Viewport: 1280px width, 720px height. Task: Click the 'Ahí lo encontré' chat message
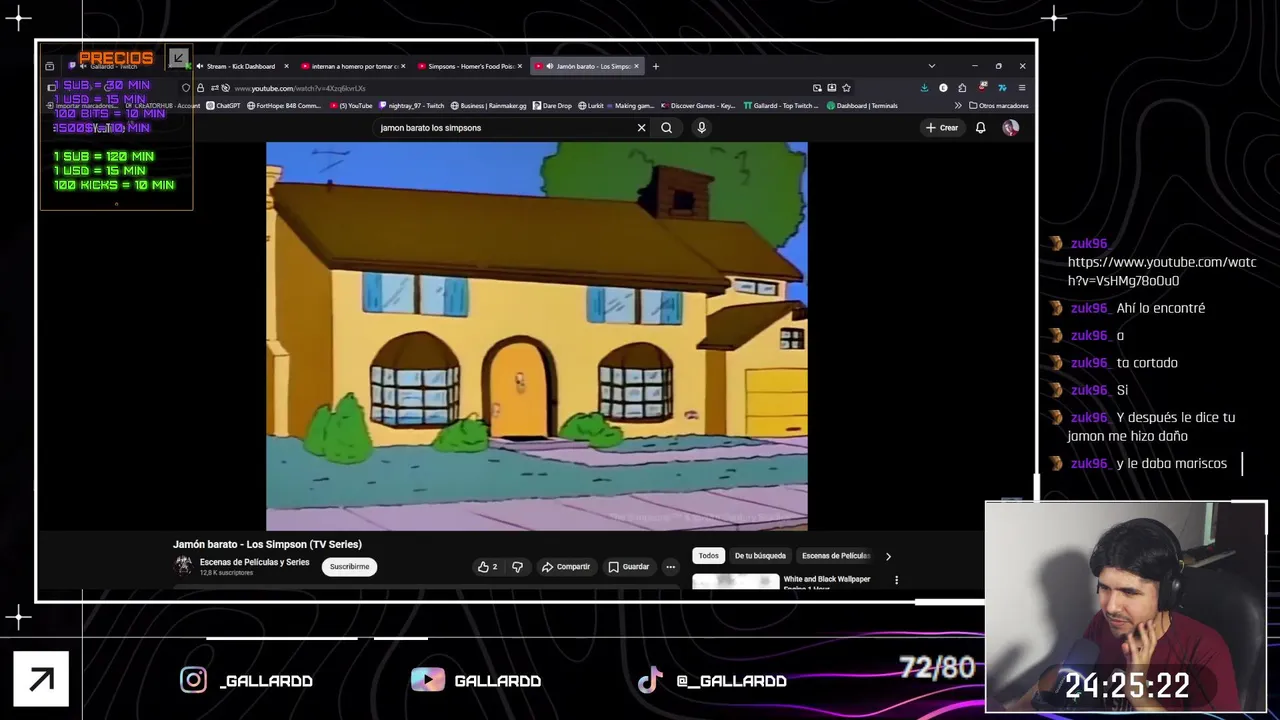click(x=1160, y=308)
